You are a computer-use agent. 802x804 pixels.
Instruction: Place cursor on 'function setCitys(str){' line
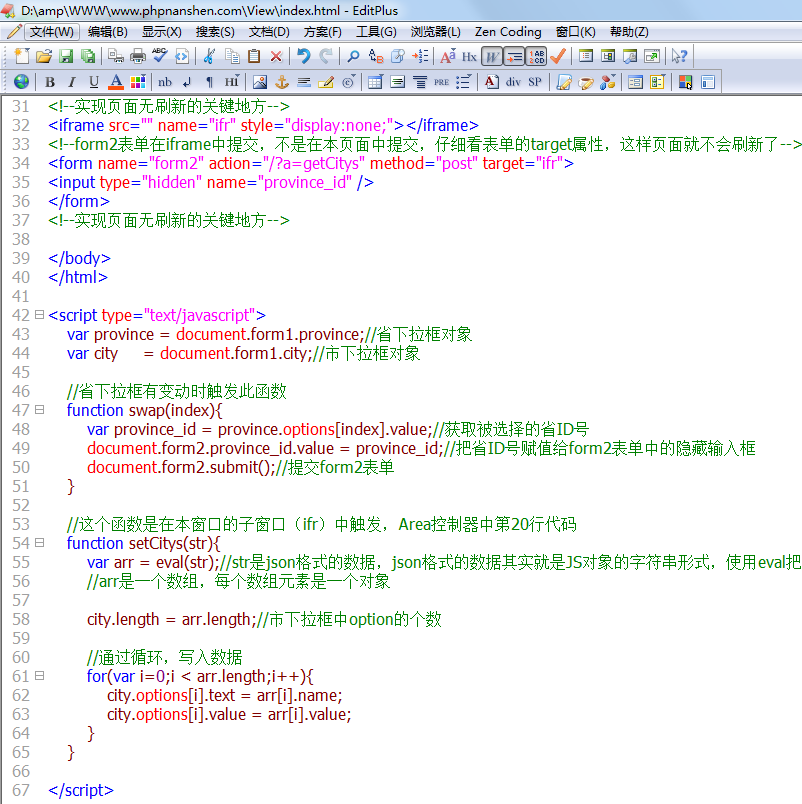(144, 543)
